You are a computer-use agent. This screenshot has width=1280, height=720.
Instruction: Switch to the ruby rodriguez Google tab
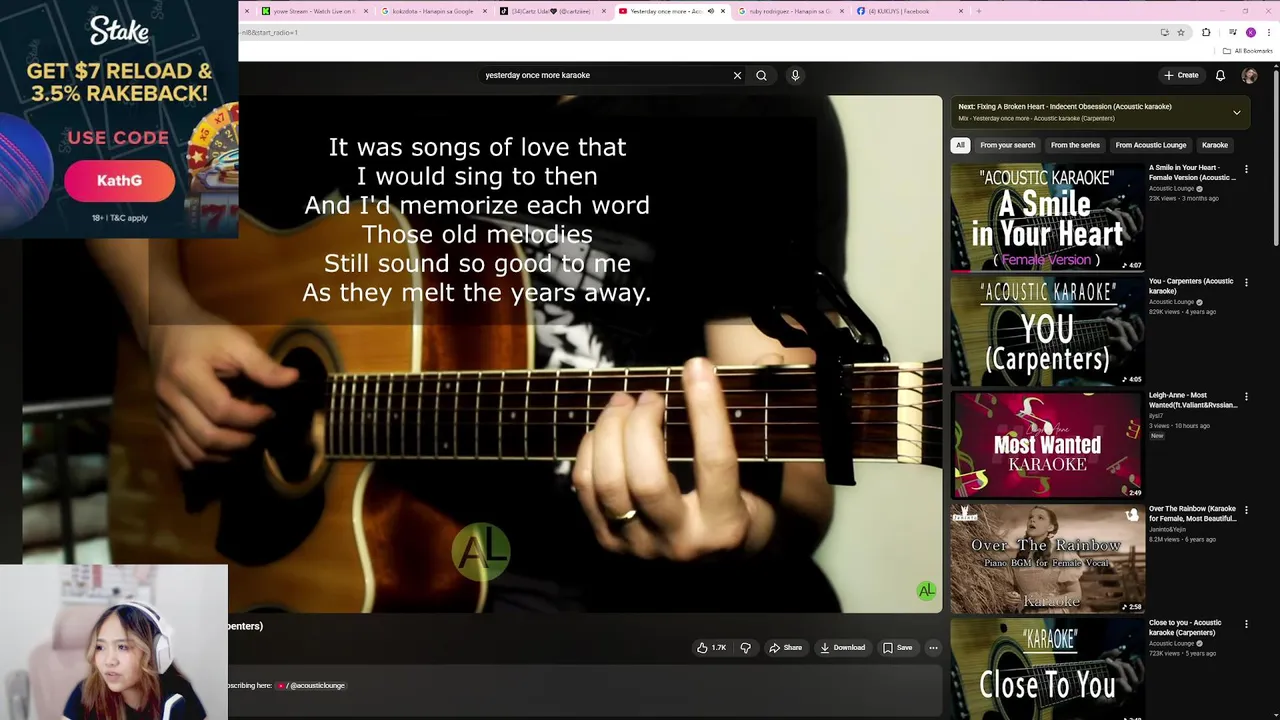coord(790,11)
